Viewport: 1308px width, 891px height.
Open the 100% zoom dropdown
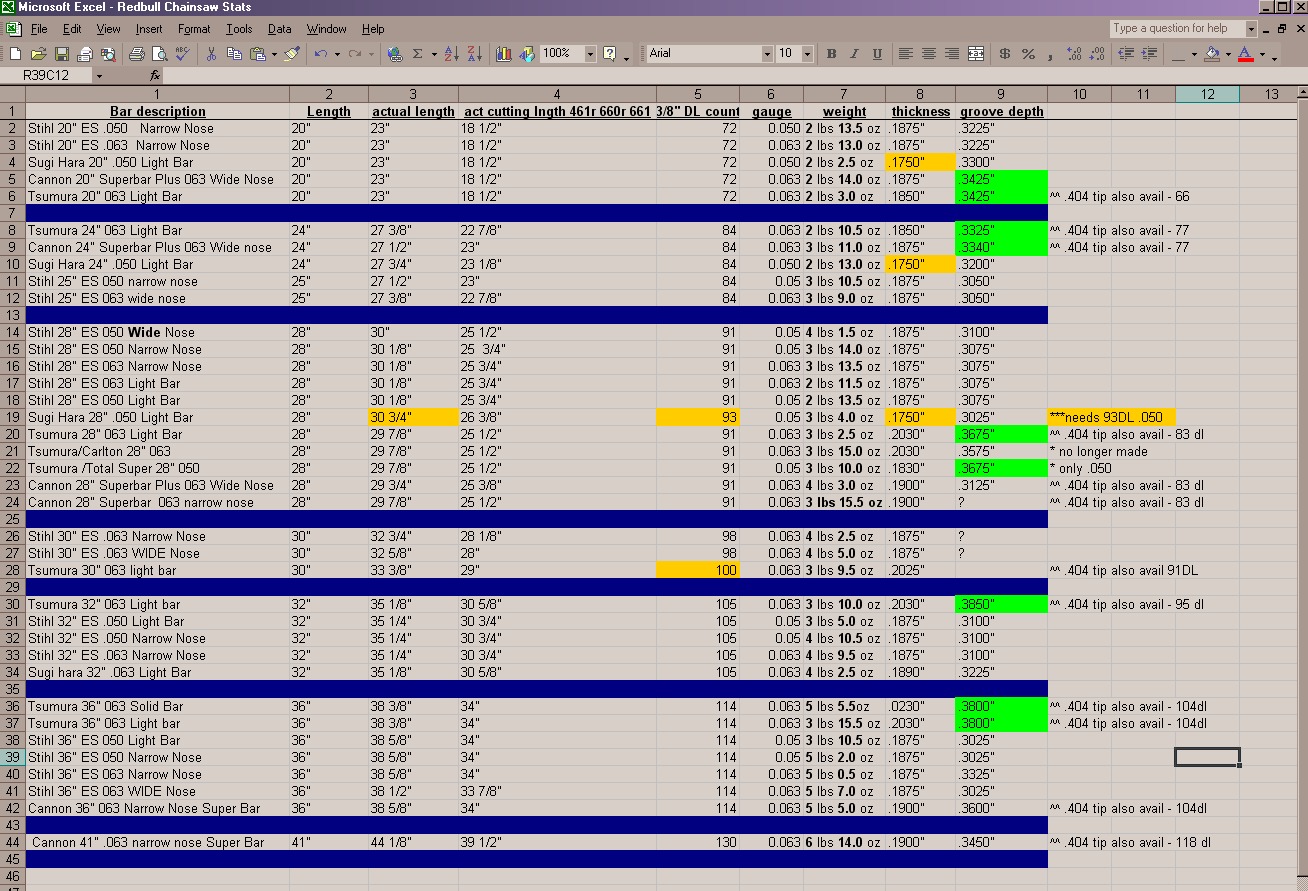pos(590,54)
